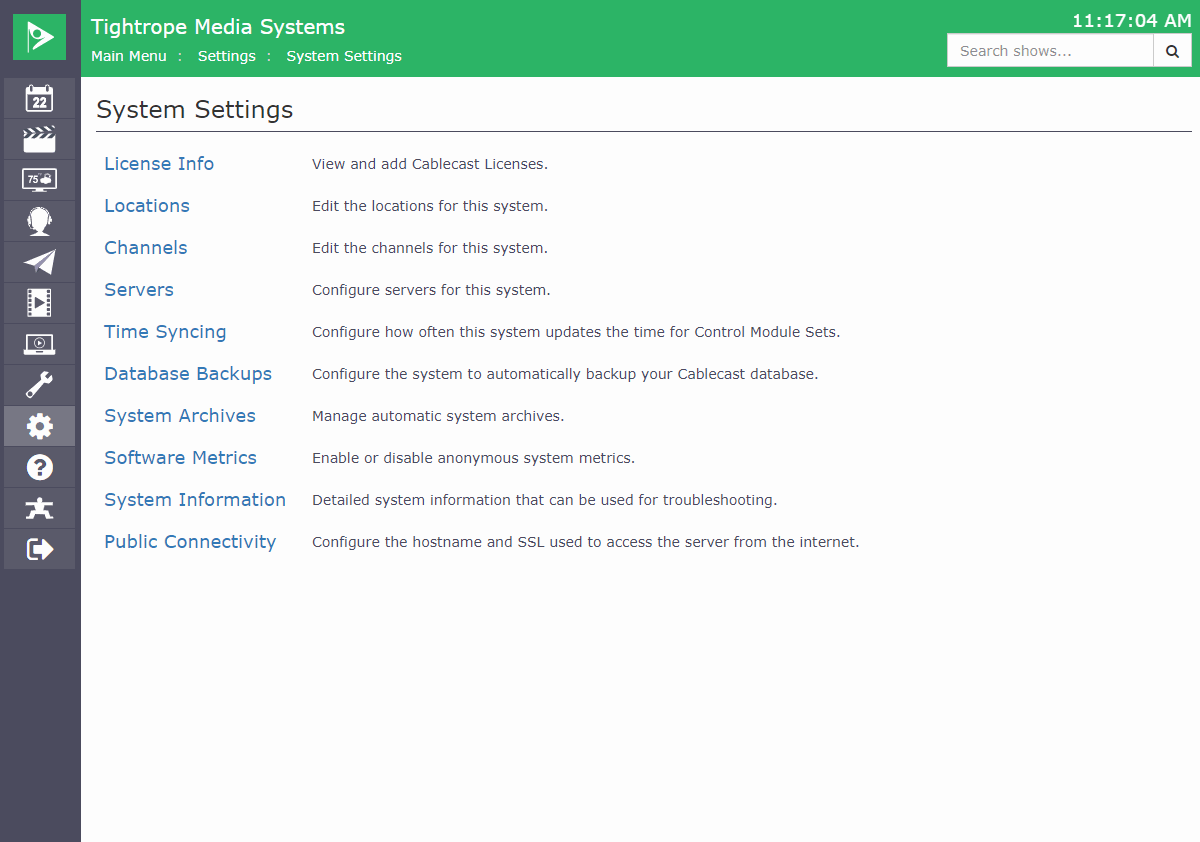
Task: Click the 11:17:04 AM clock text
Action: (x=1132, y=20)
